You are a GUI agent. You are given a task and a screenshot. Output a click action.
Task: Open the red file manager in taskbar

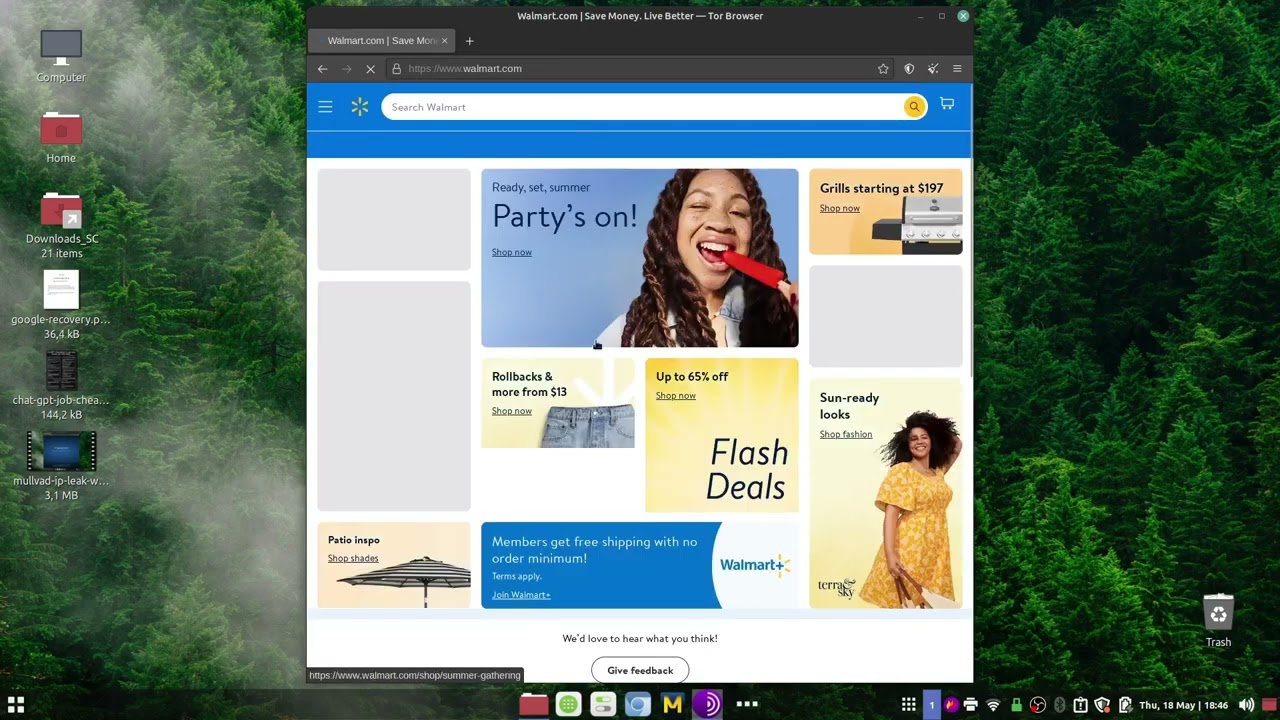click(x=534, y=705)
